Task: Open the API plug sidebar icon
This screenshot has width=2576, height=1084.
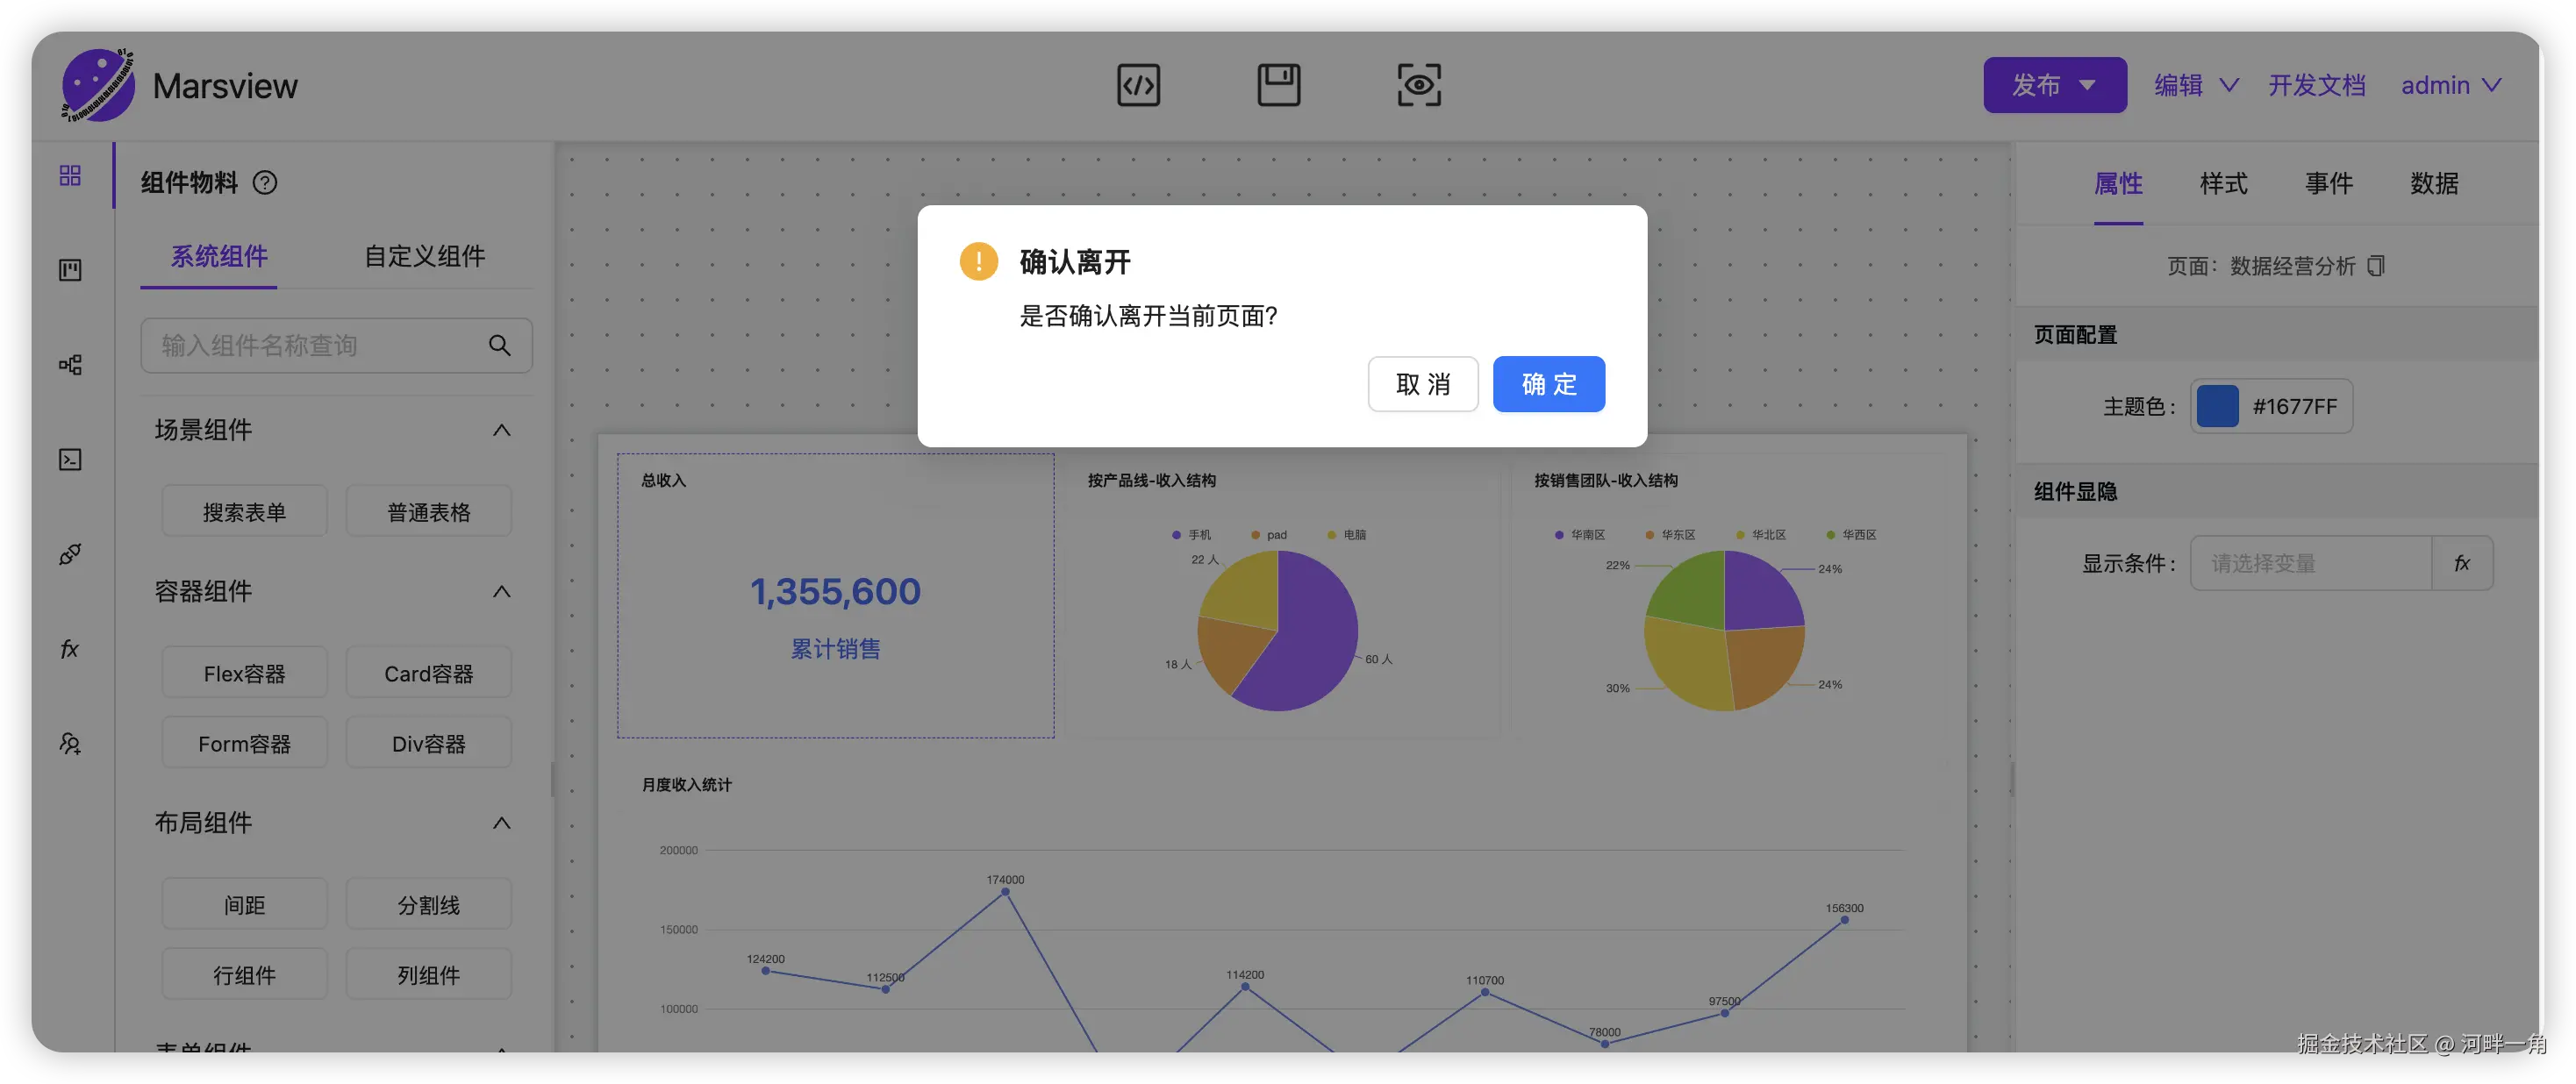Action: point(70,554)
